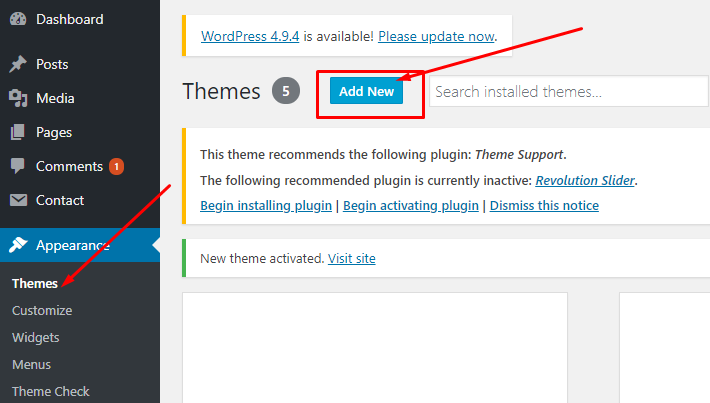Click the Posts pushpin icon
The image size is (710, 403).
[x=18, y=64]
